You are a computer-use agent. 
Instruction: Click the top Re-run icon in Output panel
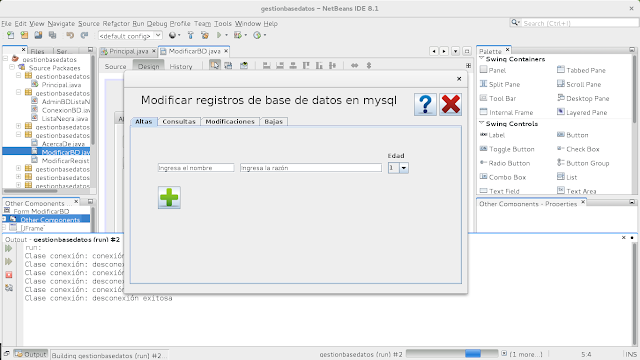point(9,249)
